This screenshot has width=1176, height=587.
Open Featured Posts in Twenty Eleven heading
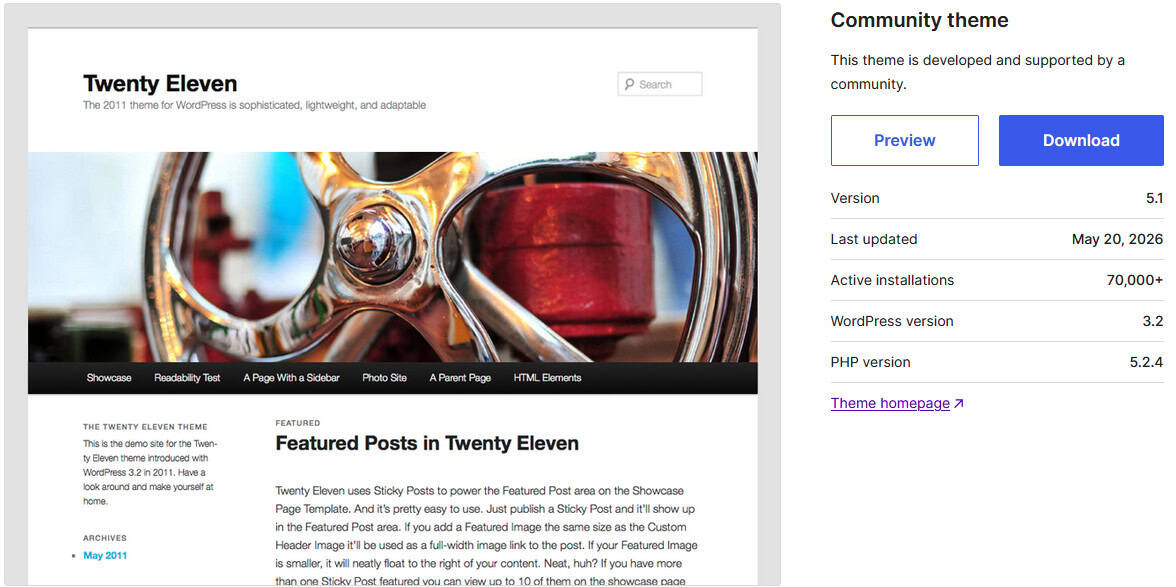[427, 443]
